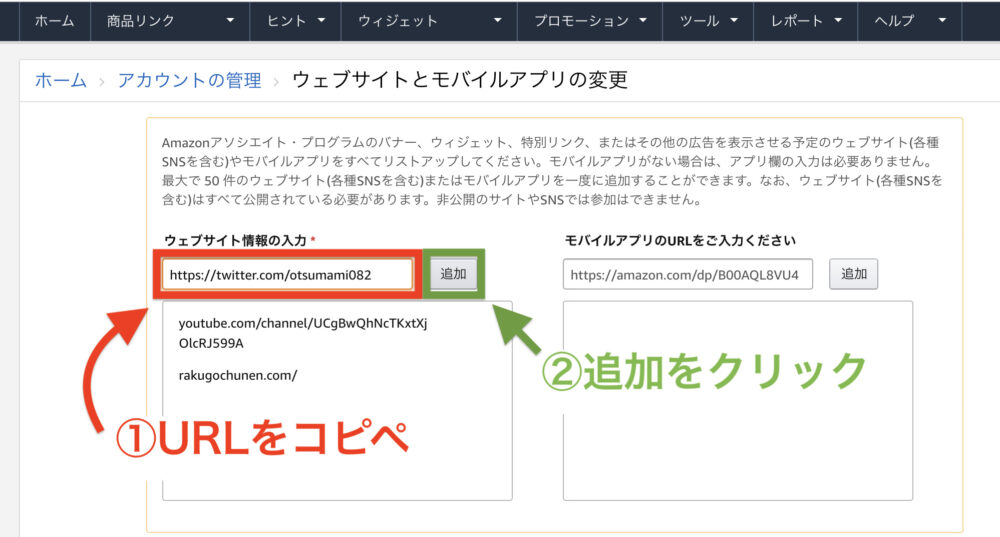The height and width of the screenshot is (537, 1000).
Task: Expand the ウィジェット dropdown arrow
Action: click(x=498, y=20)
